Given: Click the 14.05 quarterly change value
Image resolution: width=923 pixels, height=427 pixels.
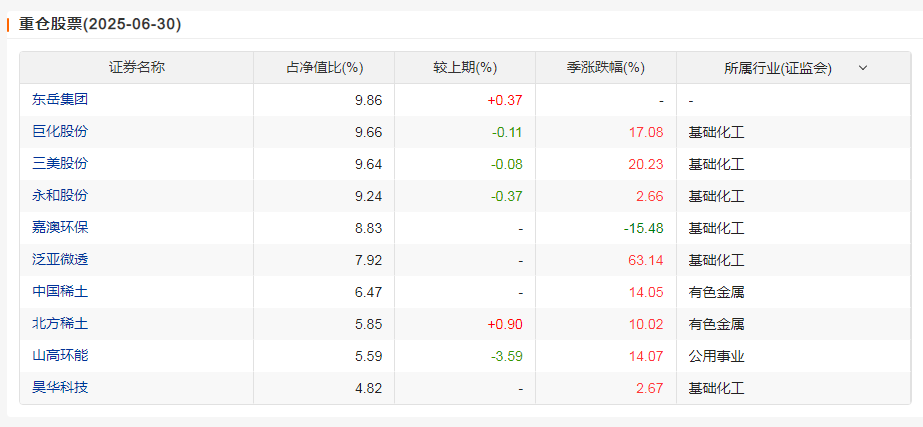Looking at the screenshot, I should point(646,293).
